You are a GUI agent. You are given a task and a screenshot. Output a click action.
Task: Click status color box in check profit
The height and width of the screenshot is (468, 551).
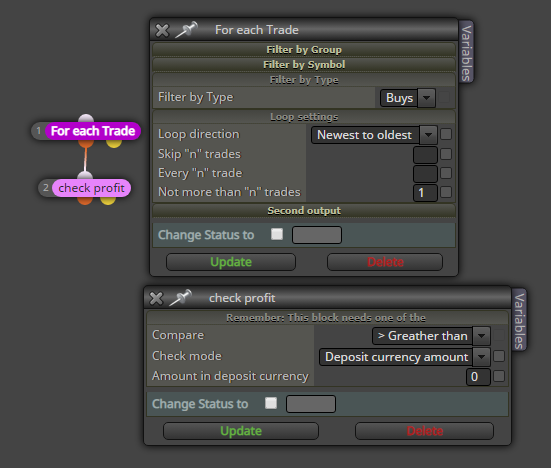311,404
